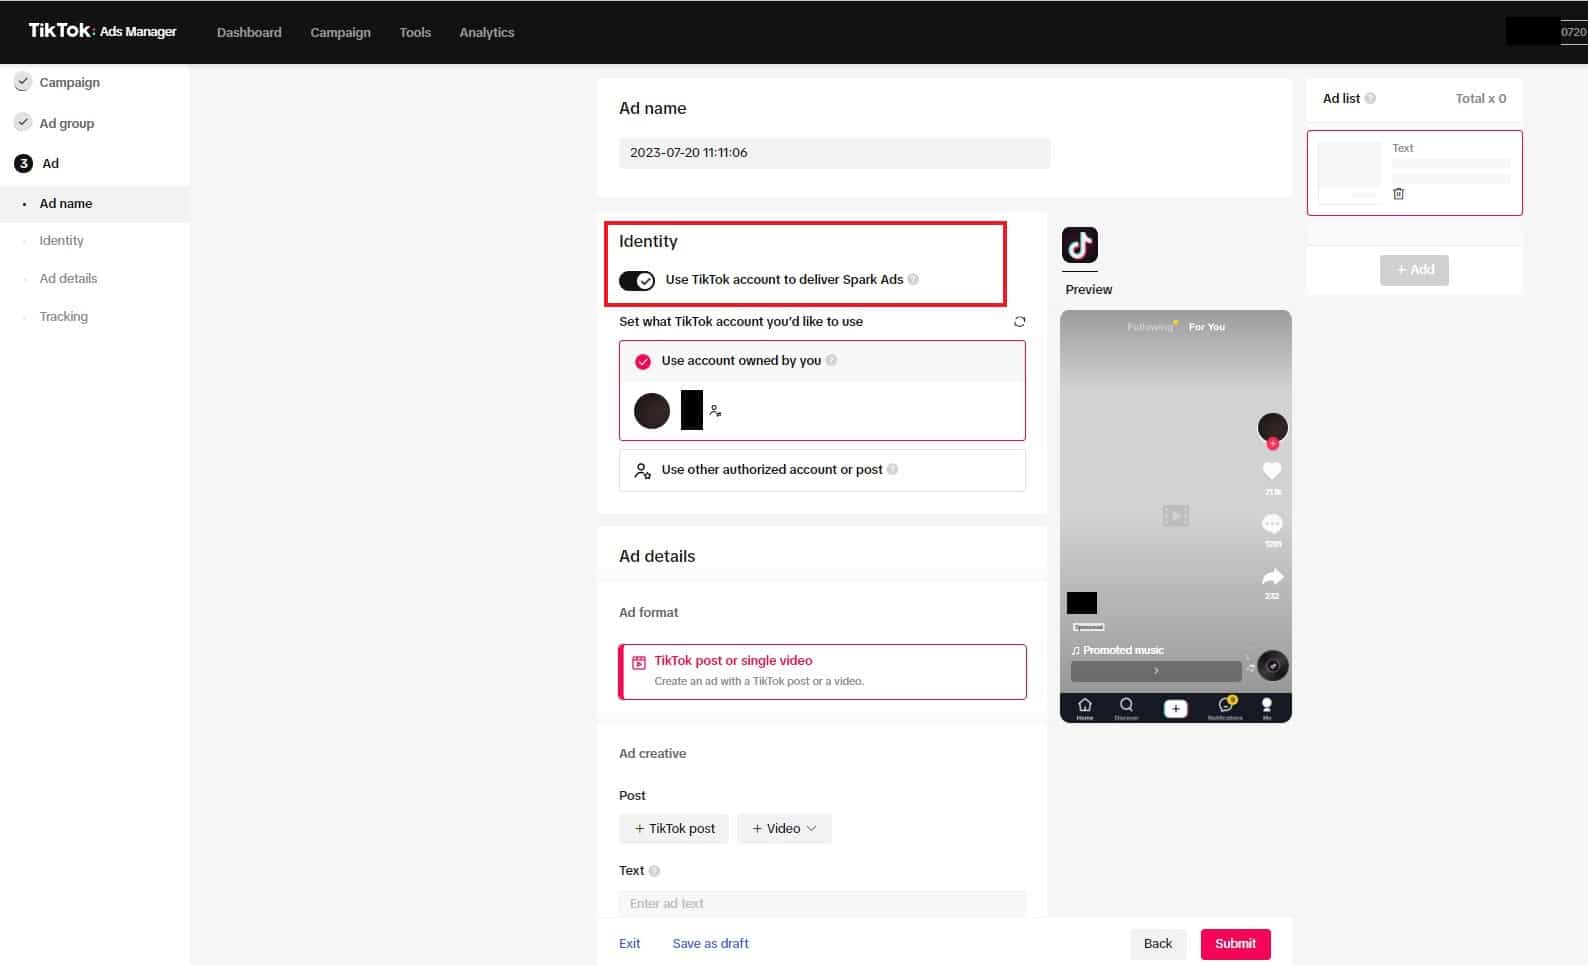Go to the Ad group step
The image size is (1588, 965).
(66, 123)
